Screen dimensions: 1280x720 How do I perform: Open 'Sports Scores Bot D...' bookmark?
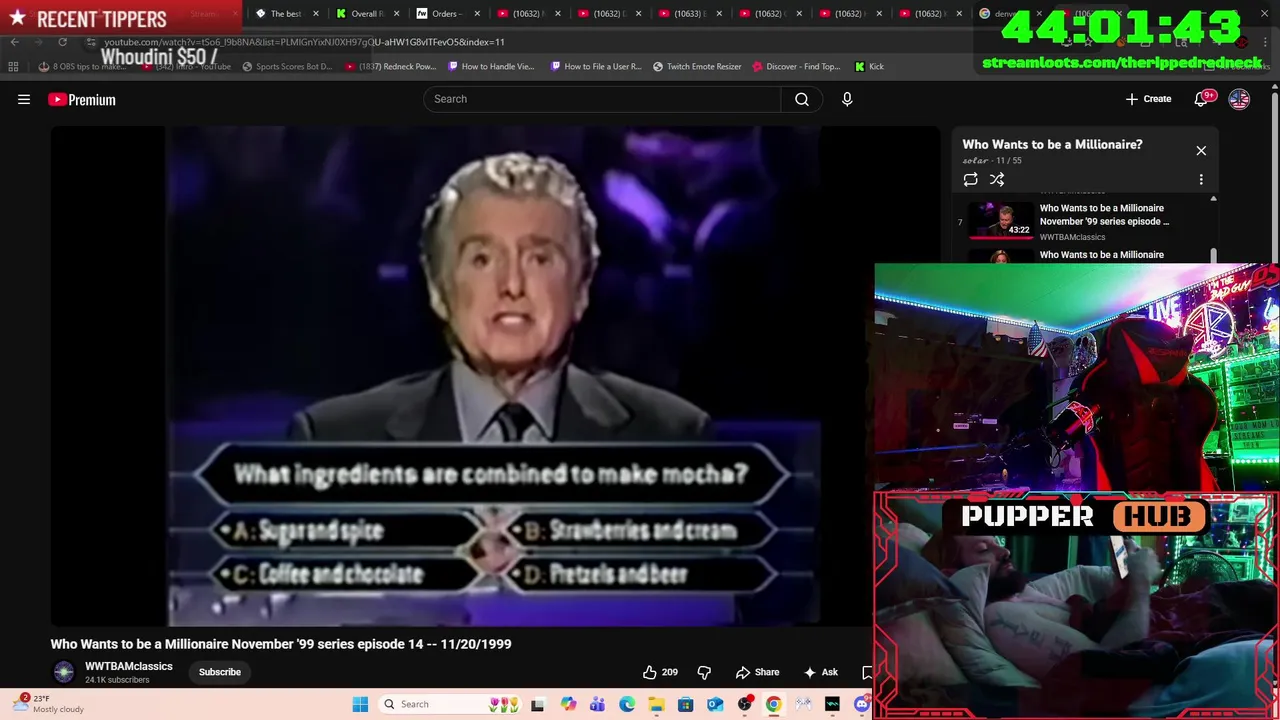[287, 67]
